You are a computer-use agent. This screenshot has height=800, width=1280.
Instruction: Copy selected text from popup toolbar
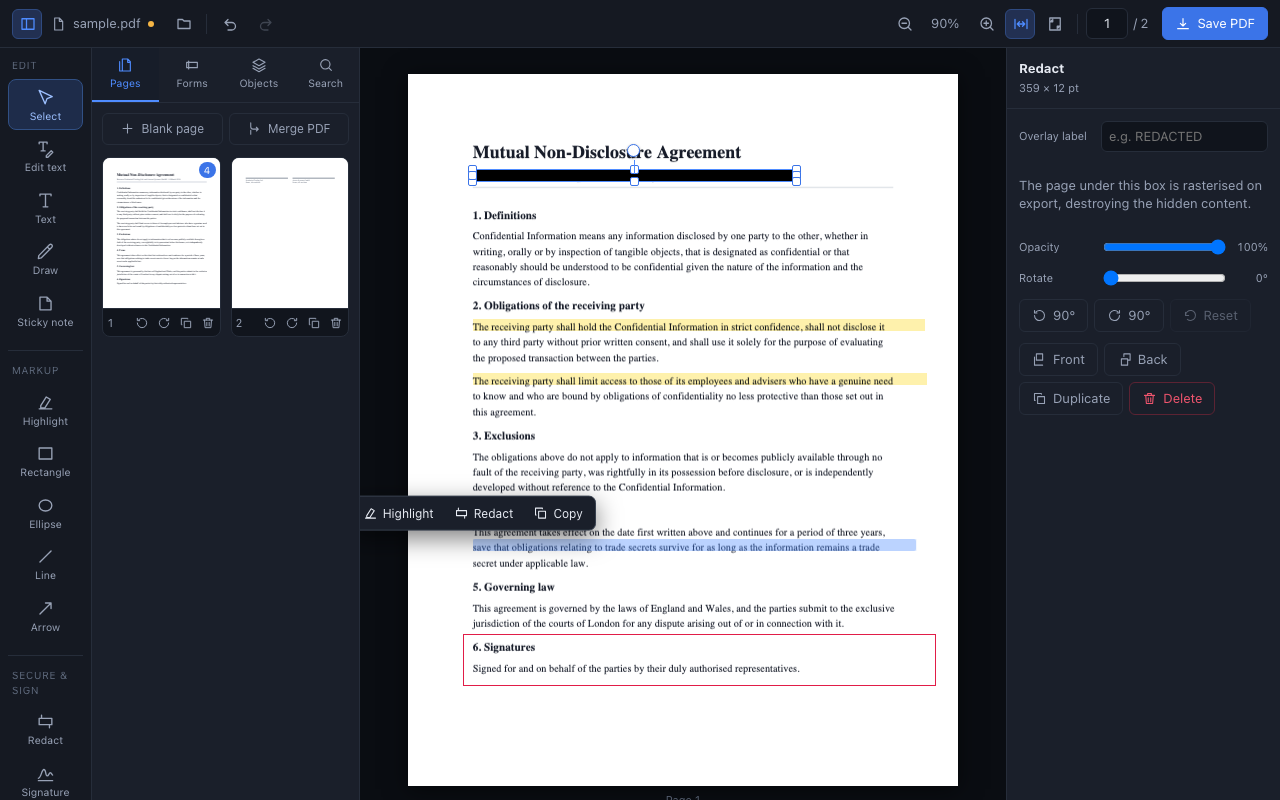pos(558,513)
